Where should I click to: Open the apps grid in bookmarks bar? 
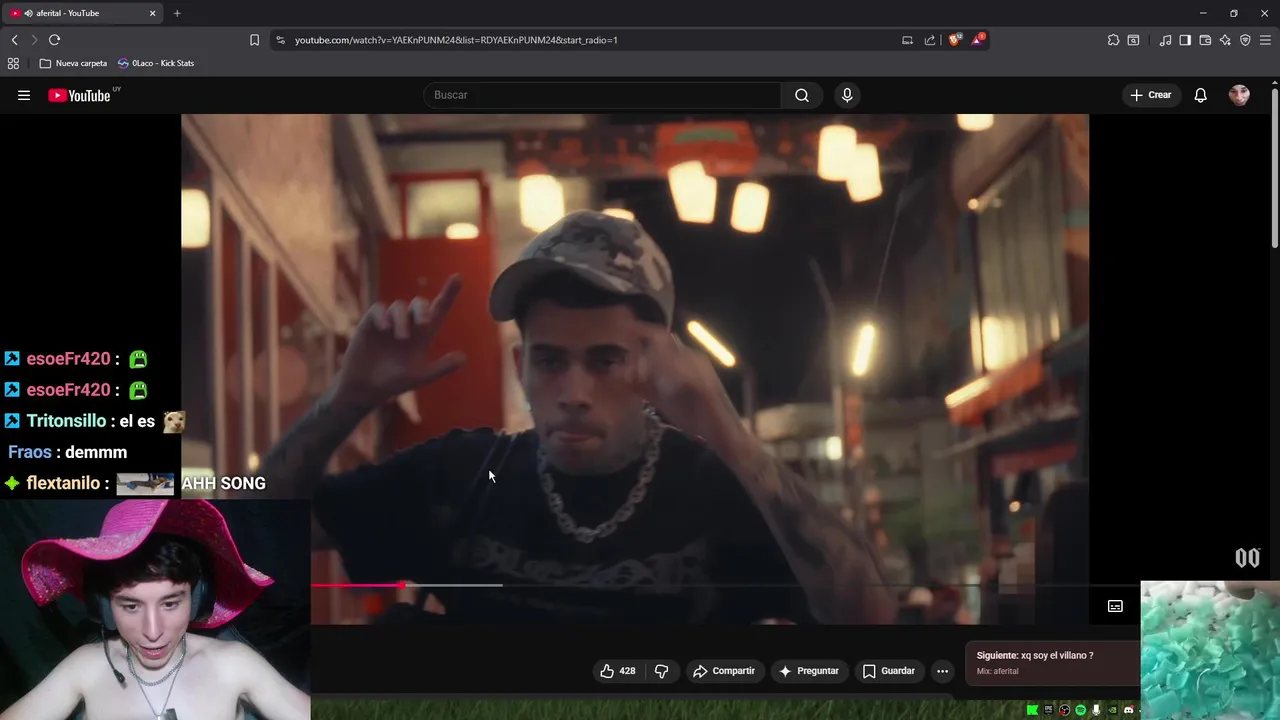[x=13, y=63]
